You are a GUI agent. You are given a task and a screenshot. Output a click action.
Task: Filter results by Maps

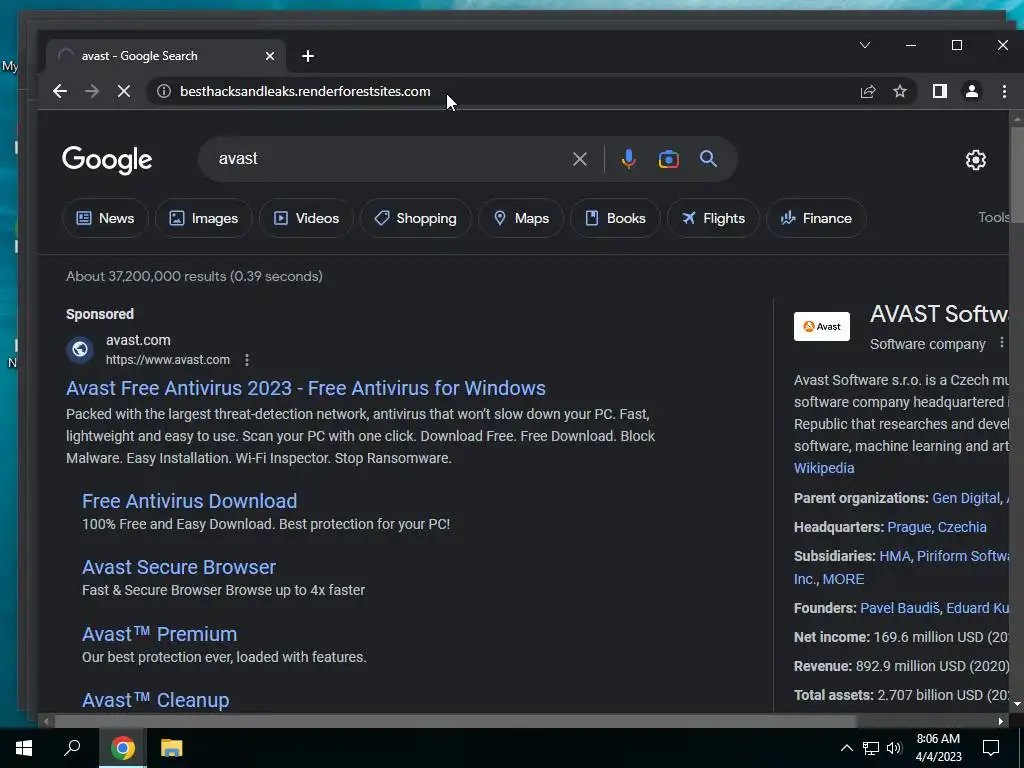tap(520, 218)
